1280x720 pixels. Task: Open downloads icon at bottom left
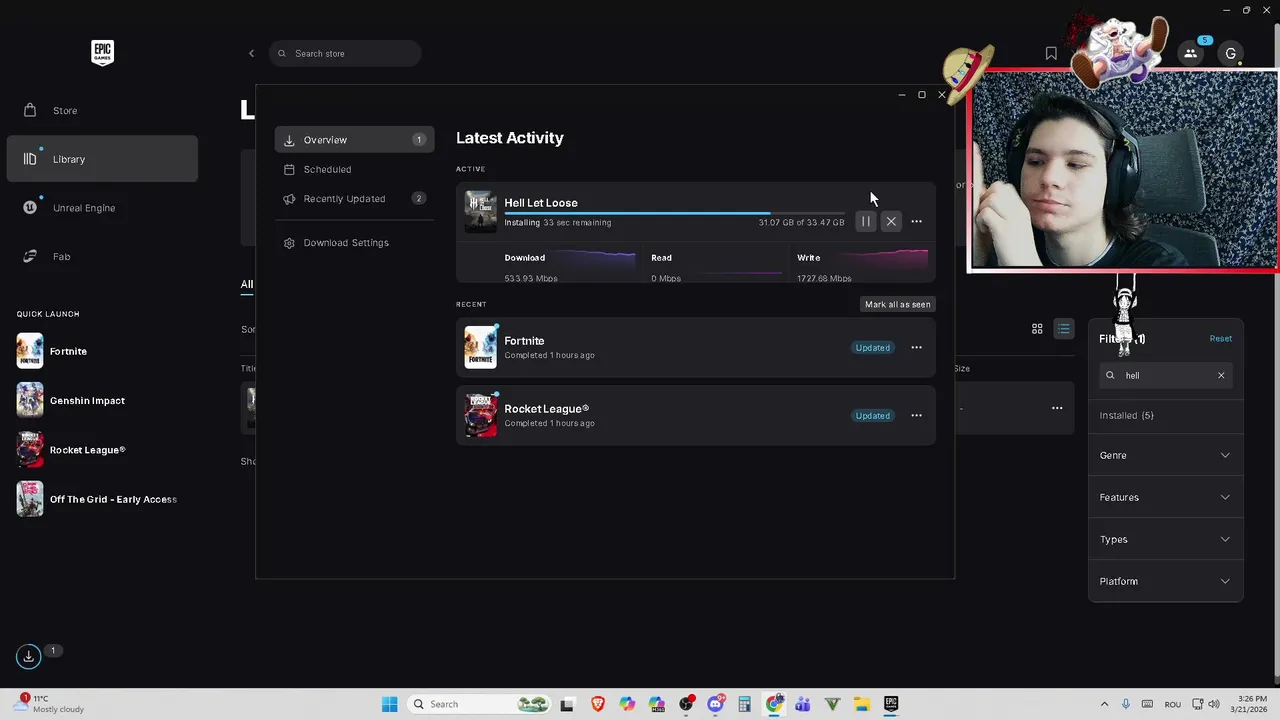(x=28, y=656)
